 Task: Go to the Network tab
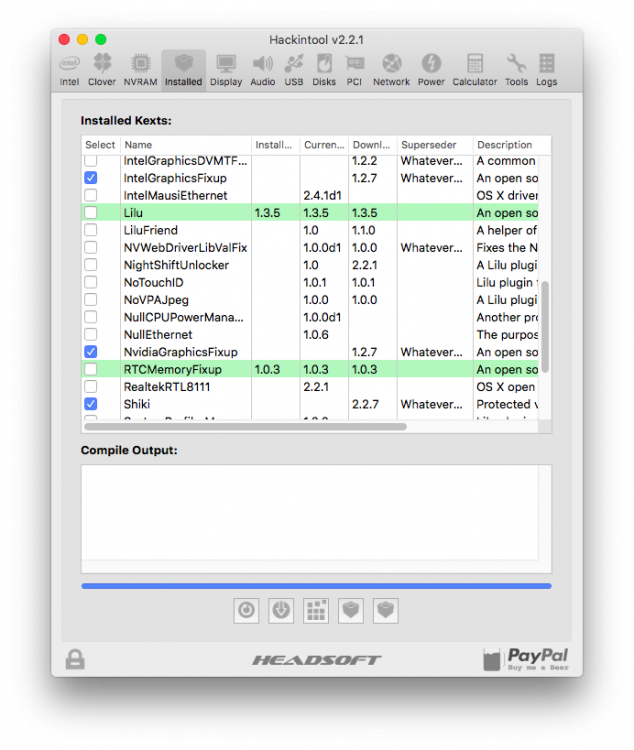391,70
